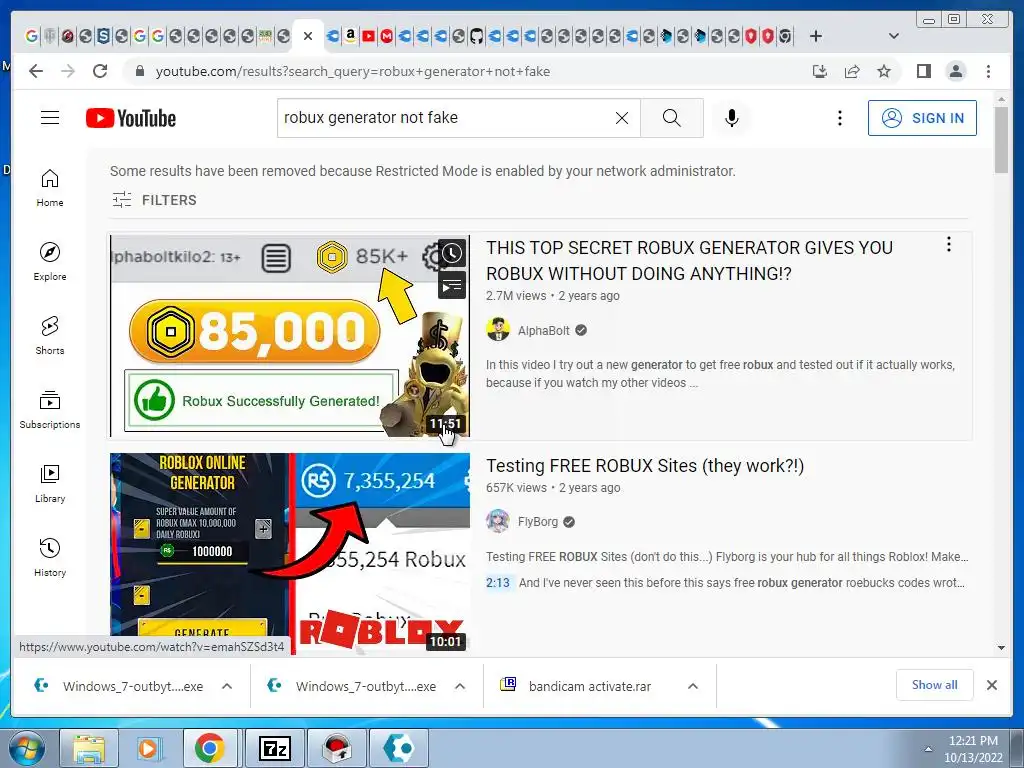Click Add to queue icon on first thumbnail
Image resolution: width=1024 pixels, height=768 pixels.
(x=452, y=285)
